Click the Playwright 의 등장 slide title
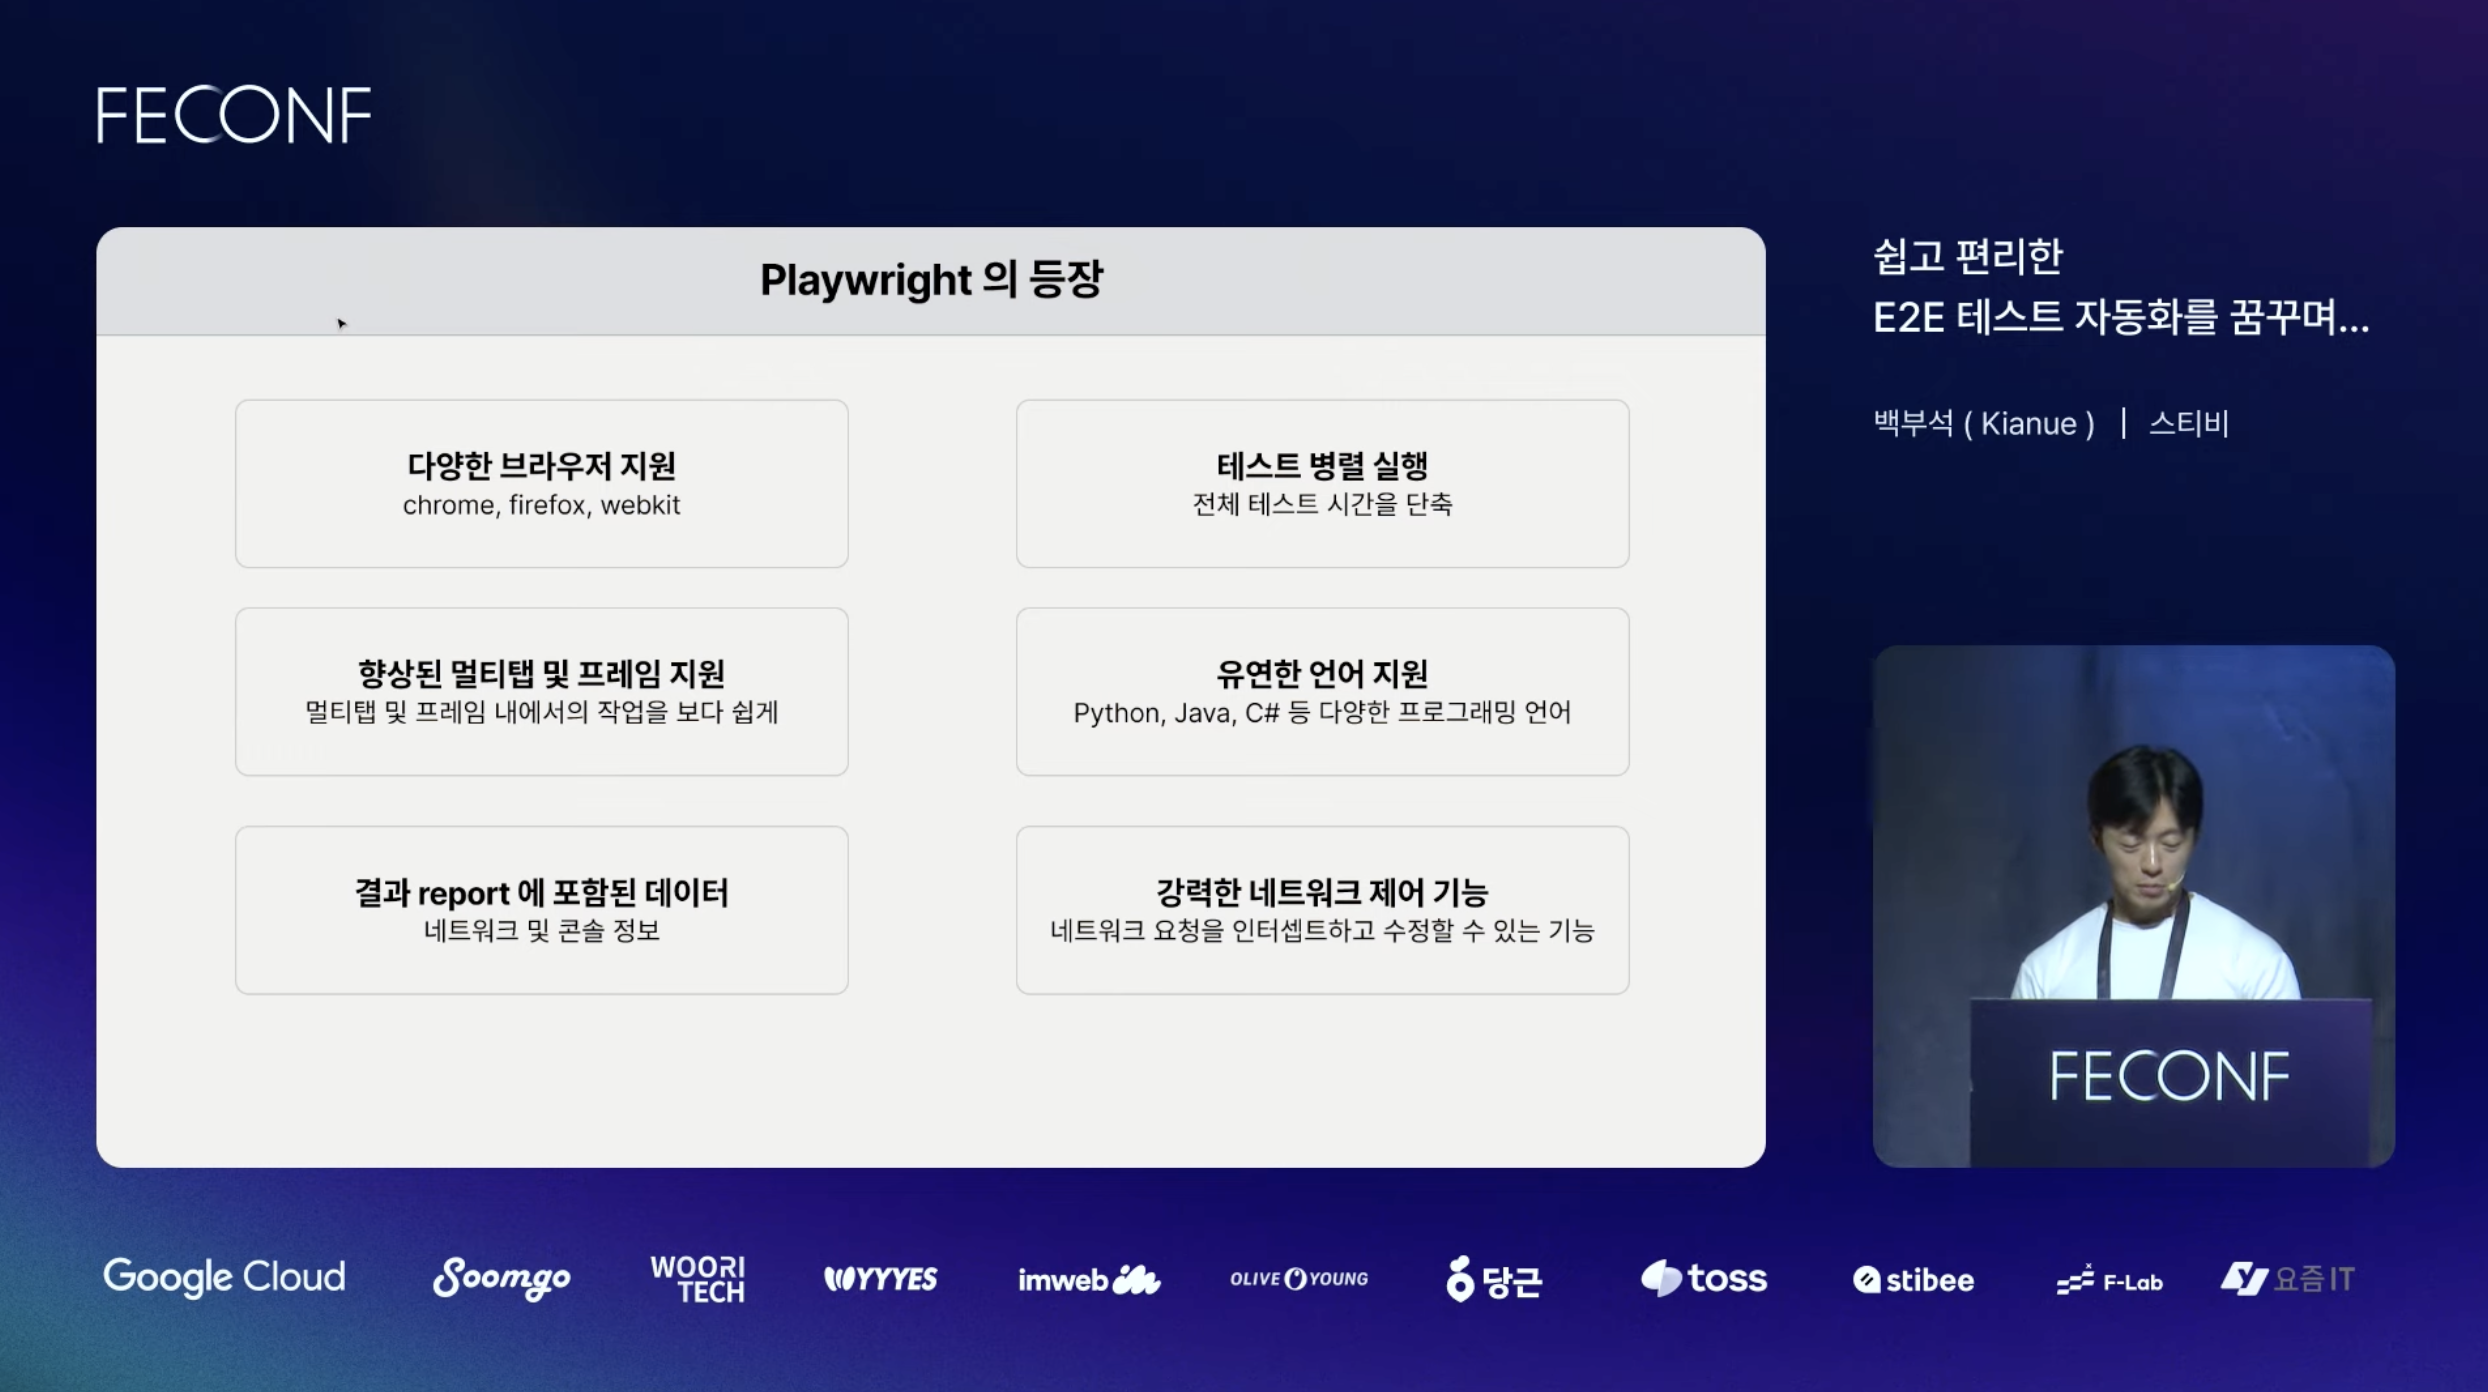 (931, 280)
